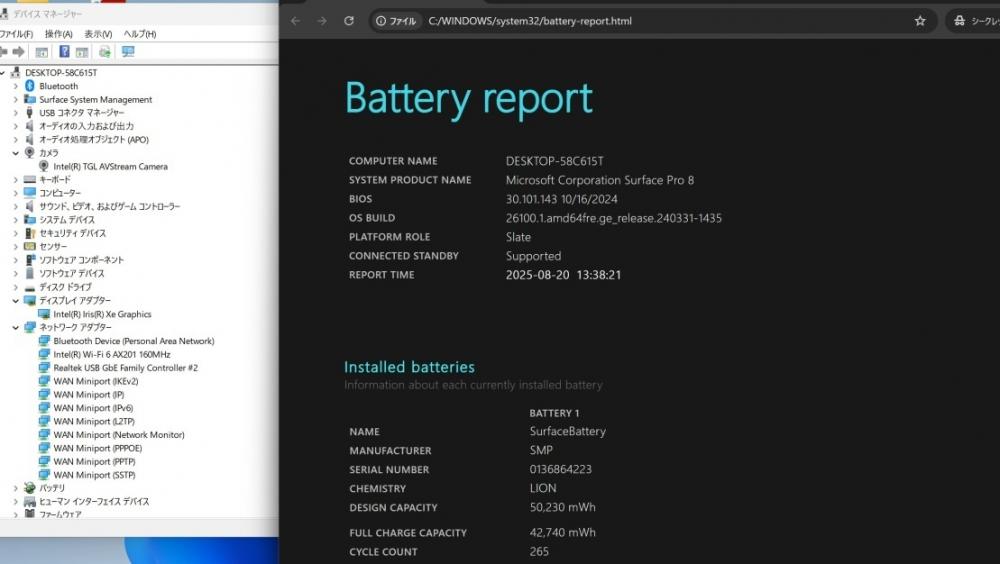Select WAN Miniport (IKEv2)
This screenshot has height=564, width=1000.
96,382
